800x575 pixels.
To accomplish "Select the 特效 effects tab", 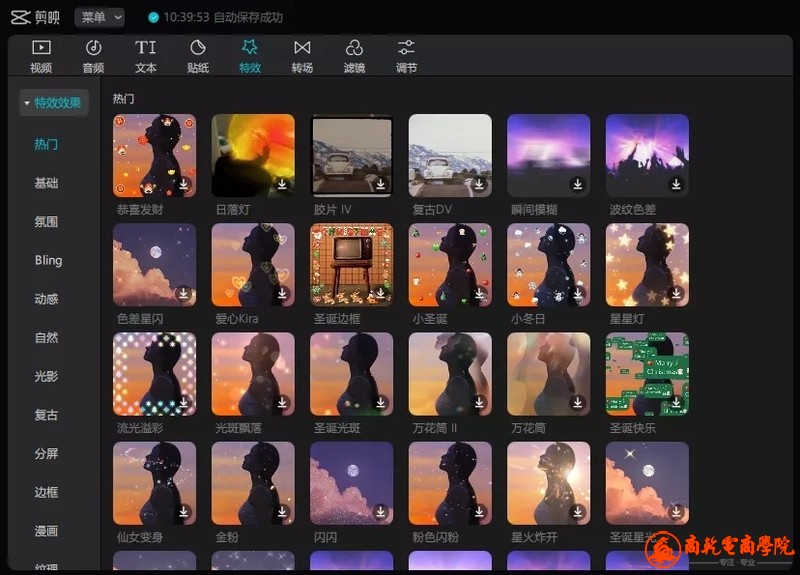I will (250, 56).
